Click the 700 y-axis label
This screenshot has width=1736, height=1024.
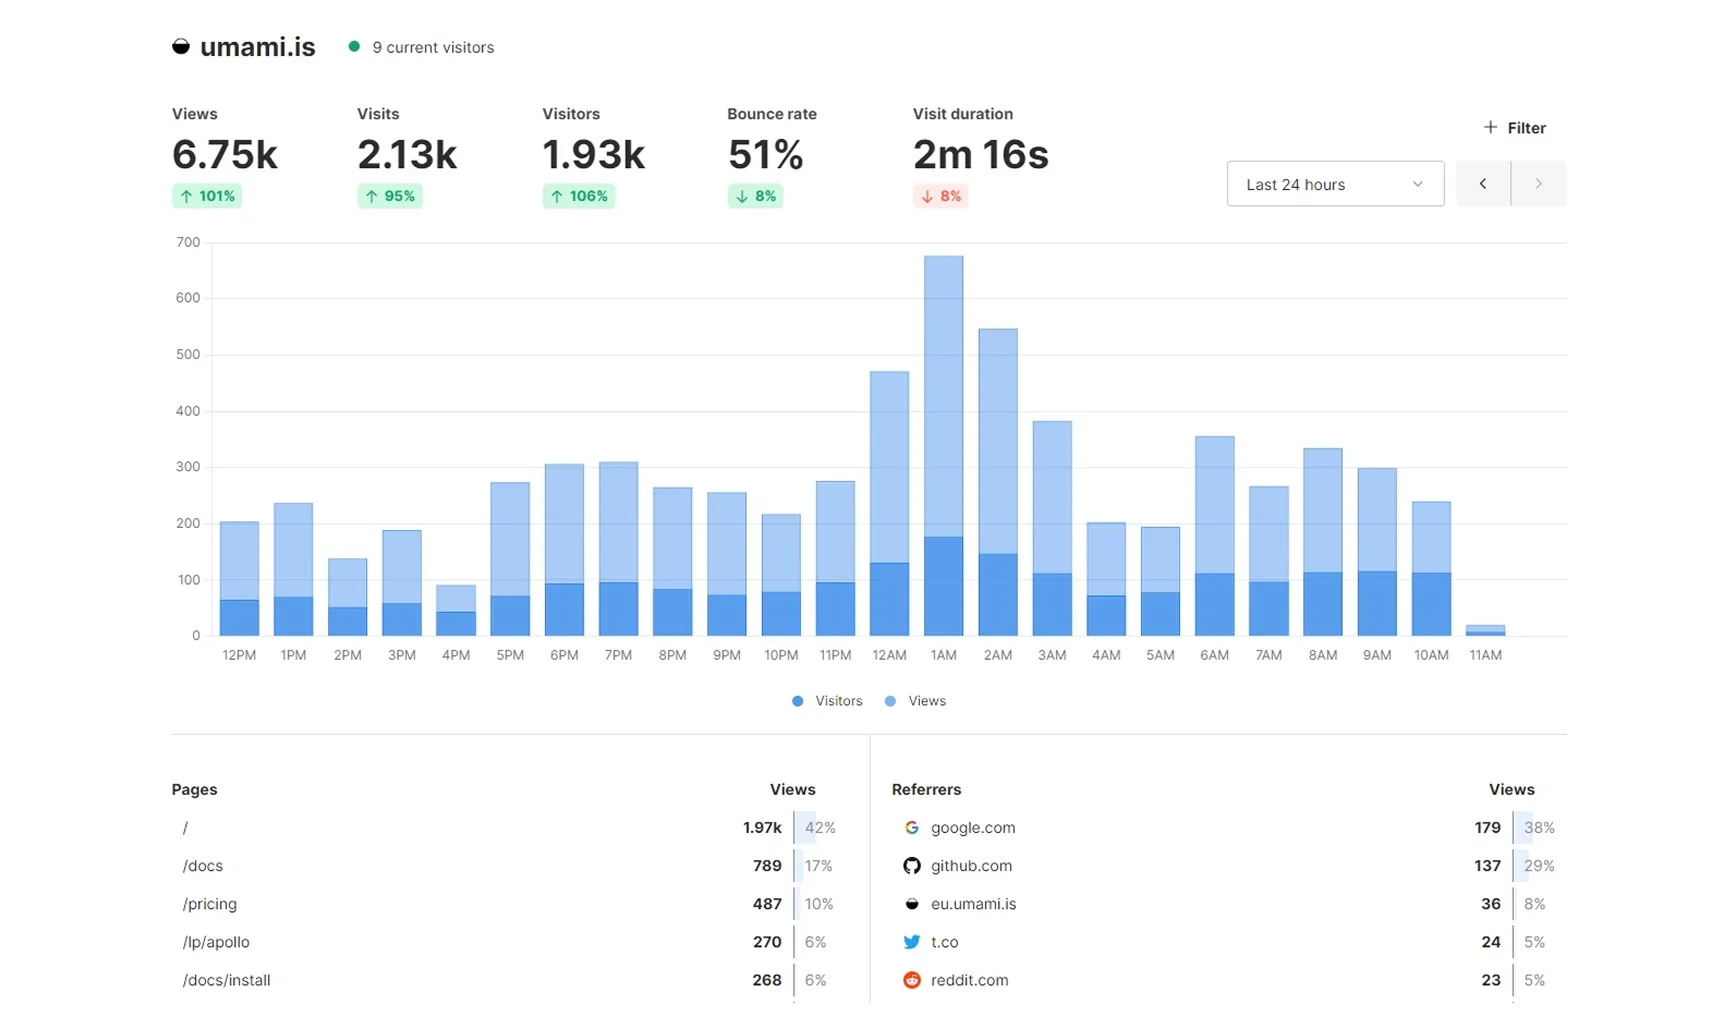pyautogui.click(x=188, y=242)
